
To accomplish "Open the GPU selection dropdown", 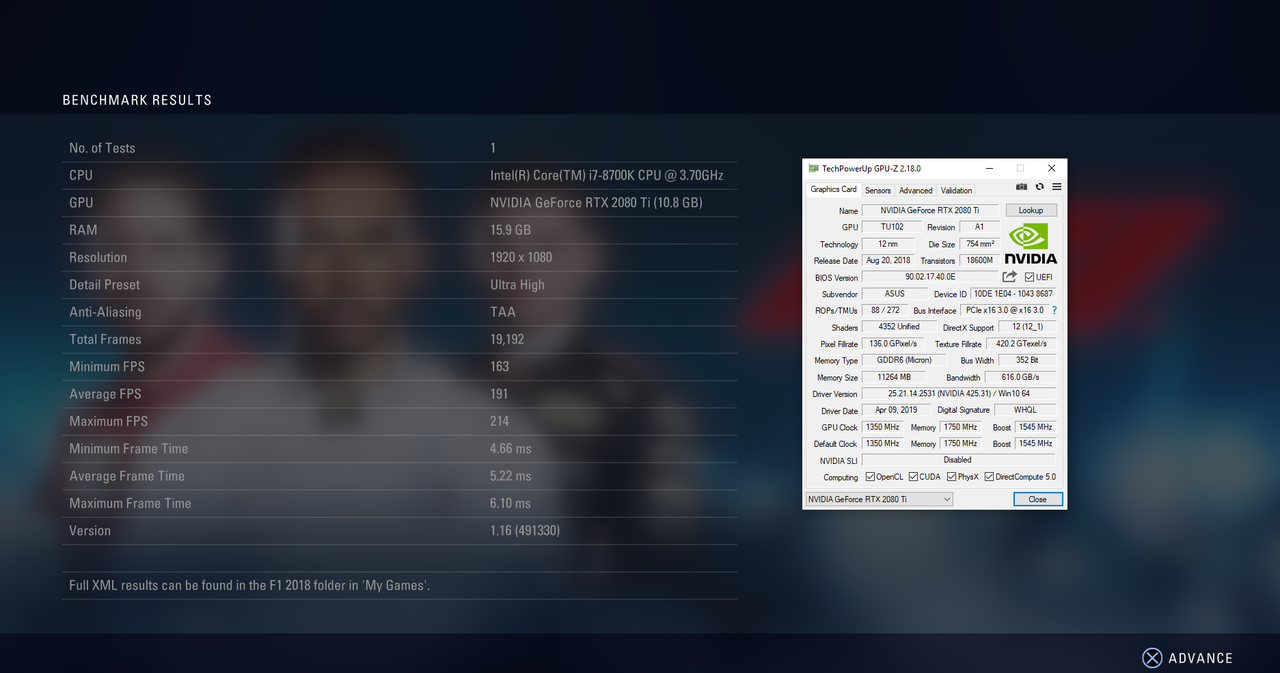I will click(879, 499).
